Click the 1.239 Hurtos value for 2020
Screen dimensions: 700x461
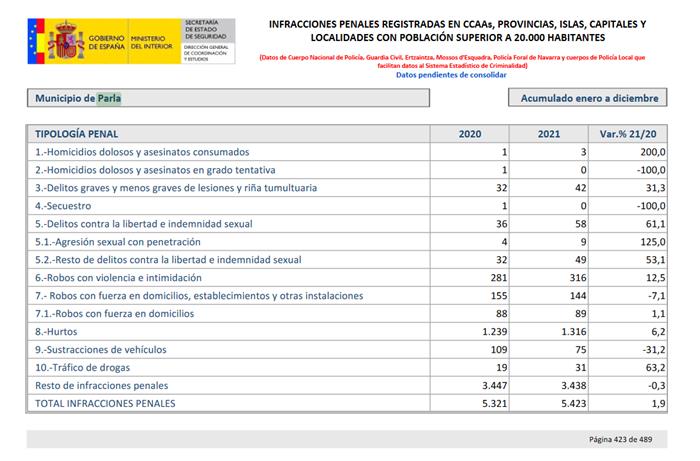click(493, 331)
